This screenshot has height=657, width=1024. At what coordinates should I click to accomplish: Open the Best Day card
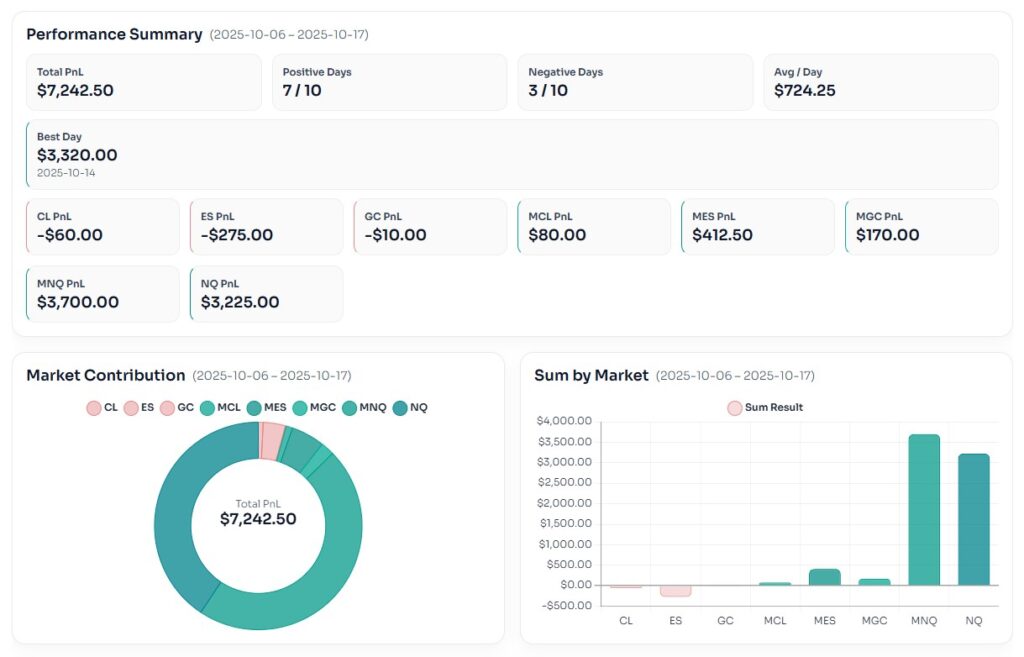tap(512, 154)
